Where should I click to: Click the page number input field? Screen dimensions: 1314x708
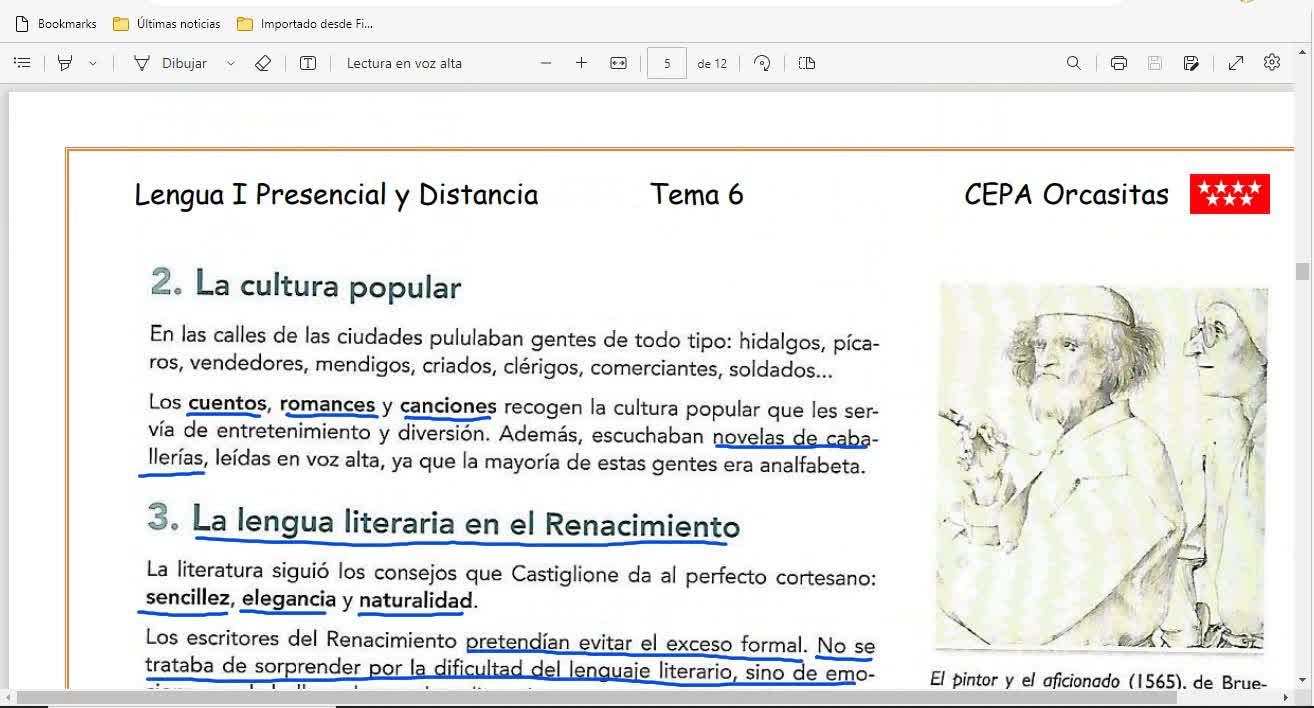[667, 63]
